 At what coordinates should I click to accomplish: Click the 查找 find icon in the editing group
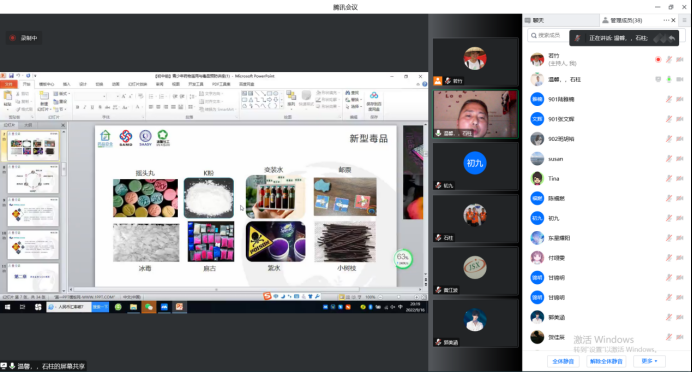352,93
